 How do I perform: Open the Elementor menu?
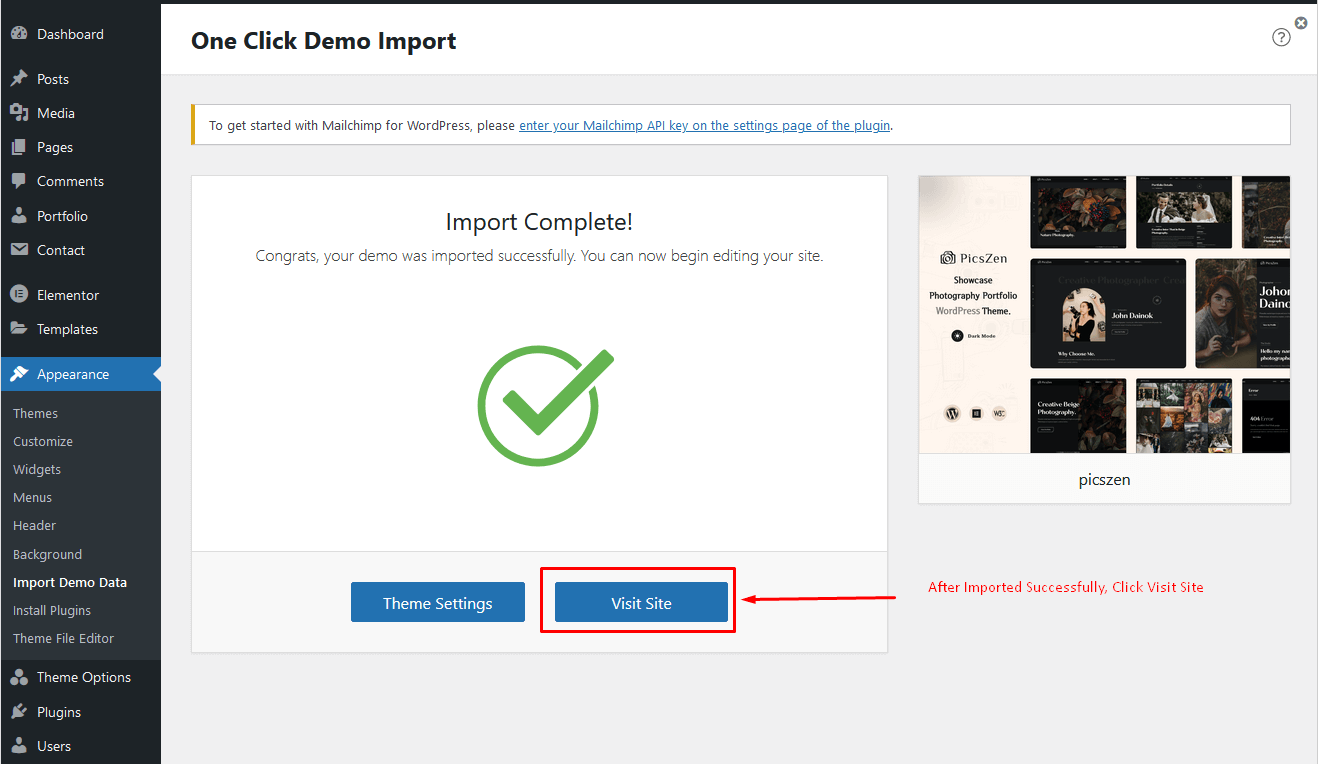(x=68, y=295)
